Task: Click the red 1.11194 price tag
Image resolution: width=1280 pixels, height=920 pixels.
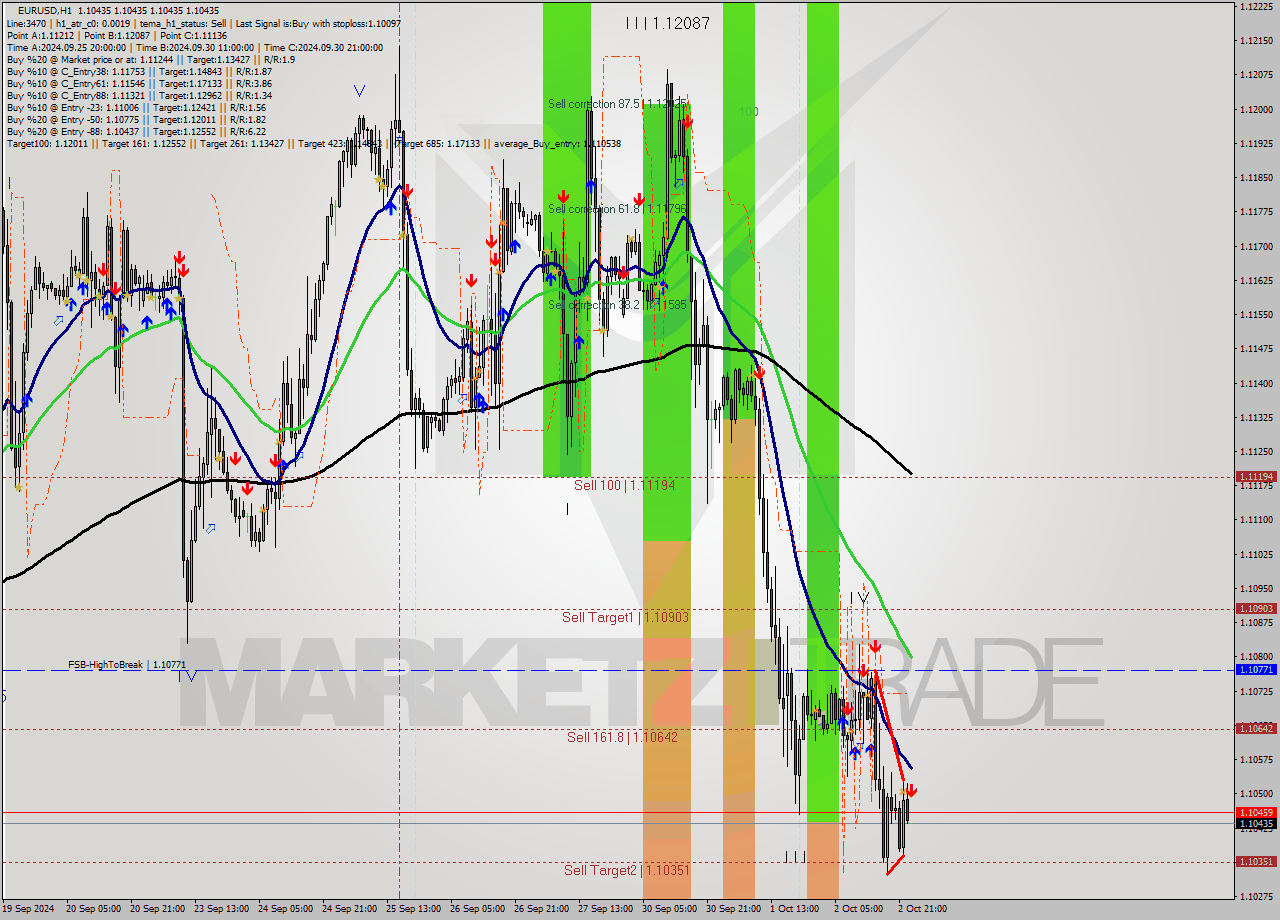Action: point(1256,477)
